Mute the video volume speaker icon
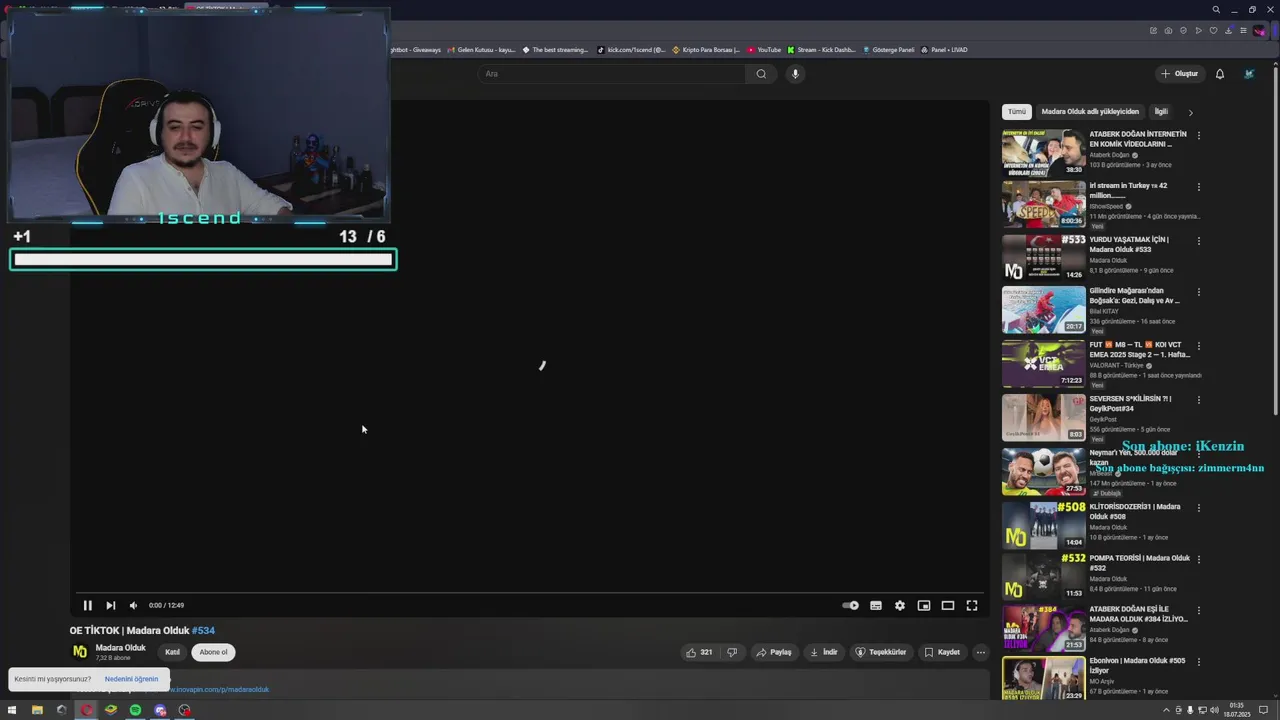 point(133,605)
